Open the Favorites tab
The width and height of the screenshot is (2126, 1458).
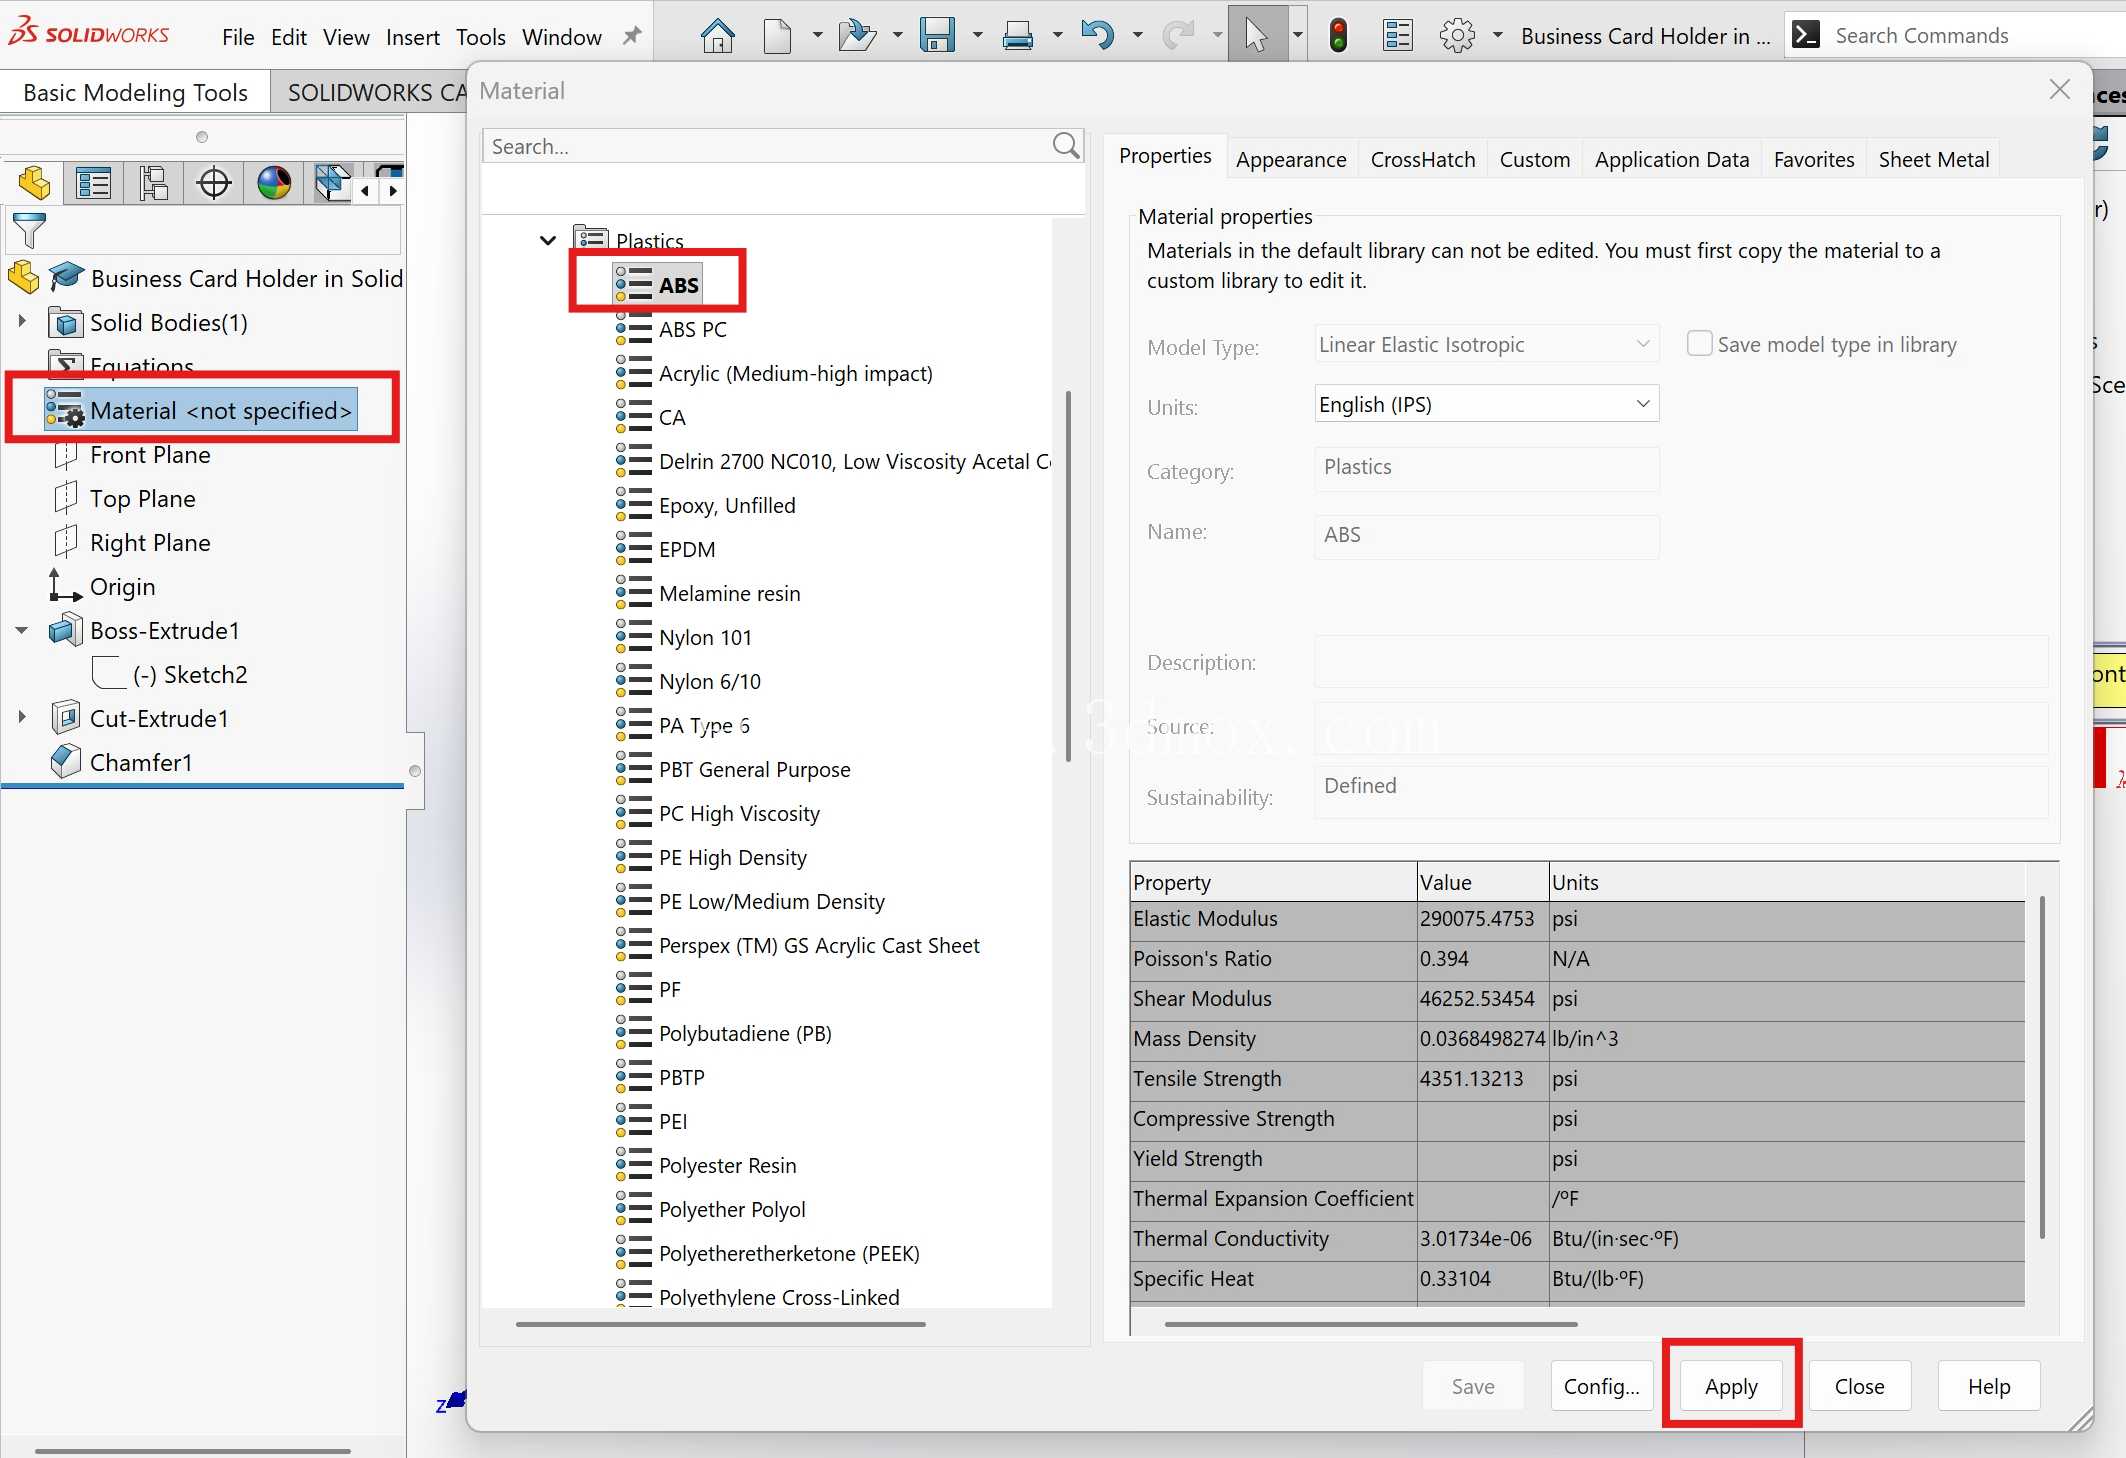tap(1813, 159)
